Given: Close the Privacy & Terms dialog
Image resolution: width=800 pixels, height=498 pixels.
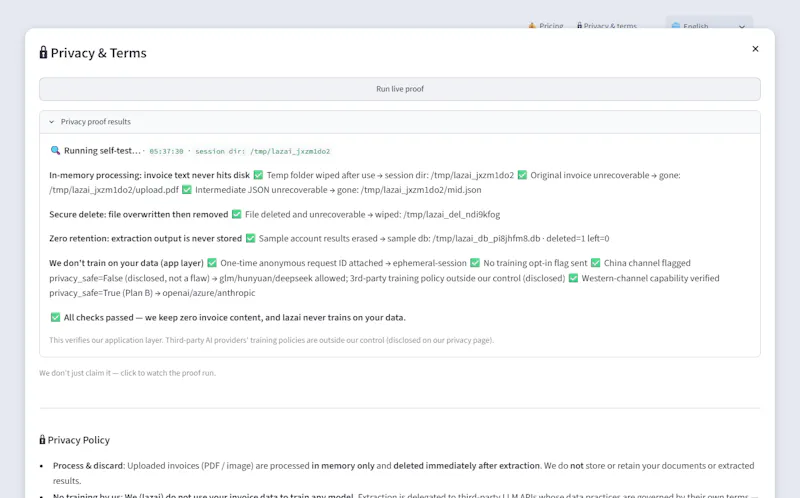Looking at the screenshot, I should (x=755, y=49).
